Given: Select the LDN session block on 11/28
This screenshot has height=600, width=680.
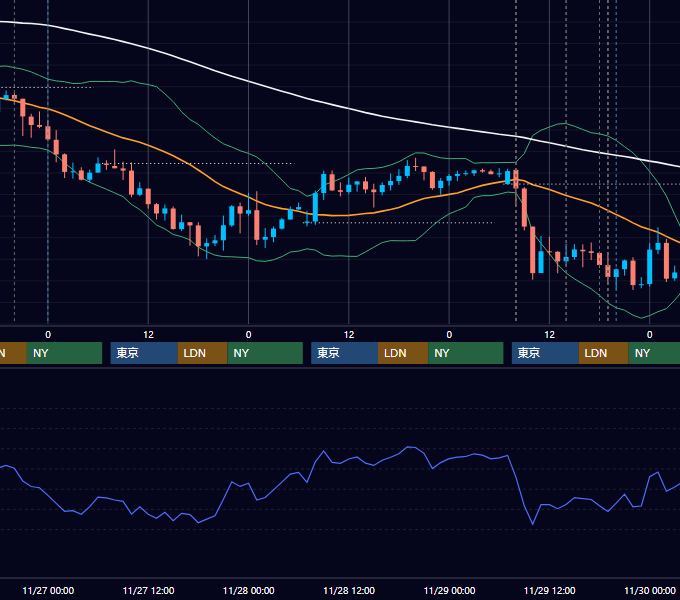Looking at the screenshot, I should (403, 353).
